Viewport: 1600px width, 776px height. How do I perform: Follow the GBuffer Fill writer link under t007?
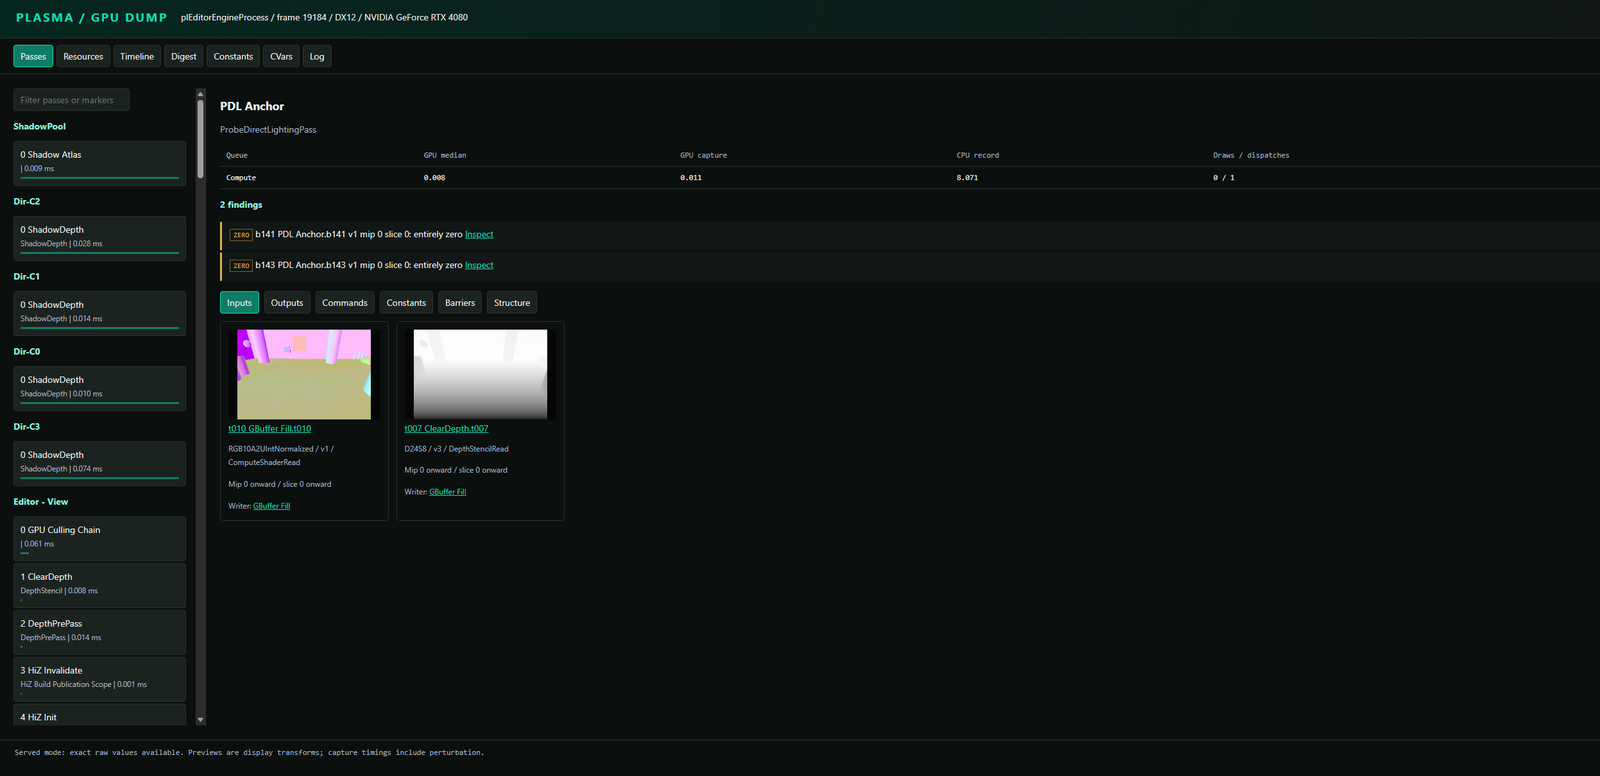point(448,492)
